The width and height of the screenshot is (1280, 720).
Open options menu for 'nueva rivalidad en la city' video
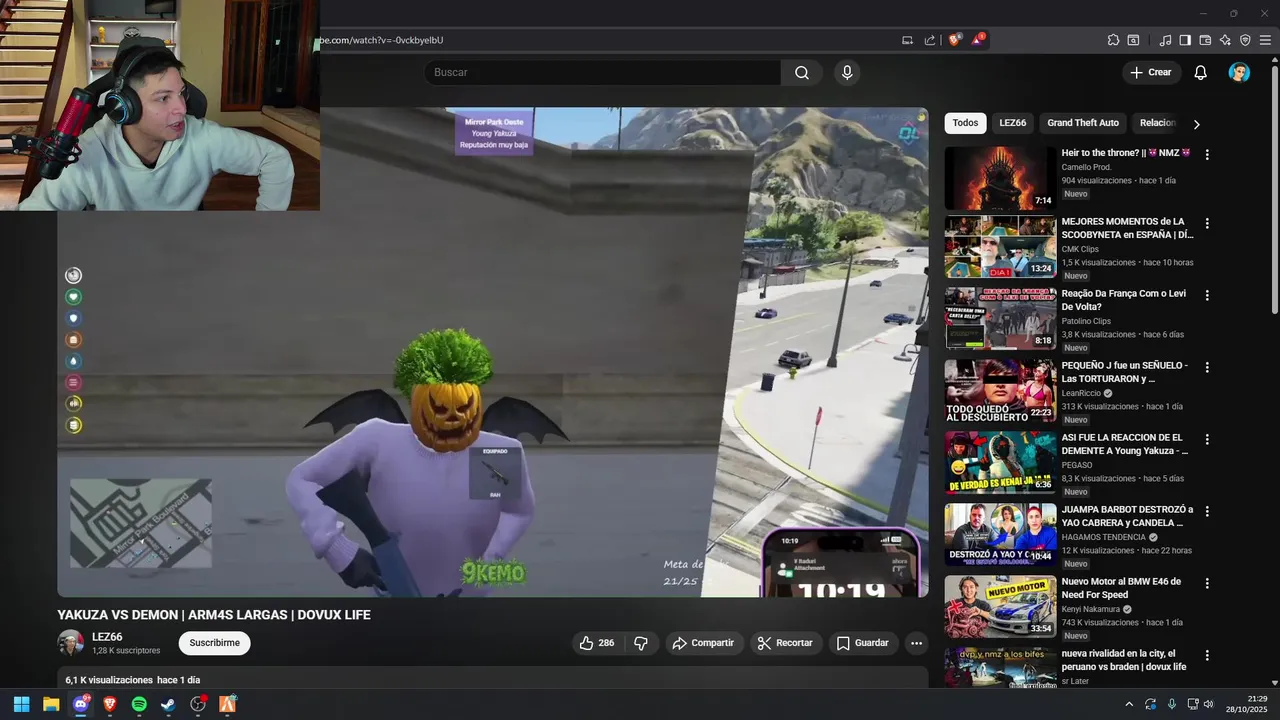pyautogui.click(x=1207, y=655)
